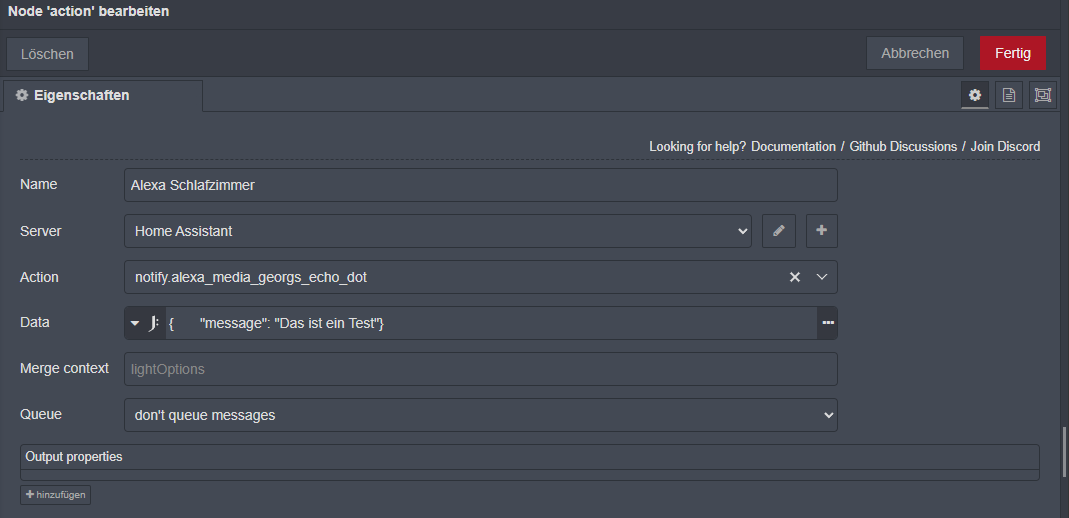1069x518 pixels.
Task: Add new server with plus icon
Action: [x=821, y=231]
